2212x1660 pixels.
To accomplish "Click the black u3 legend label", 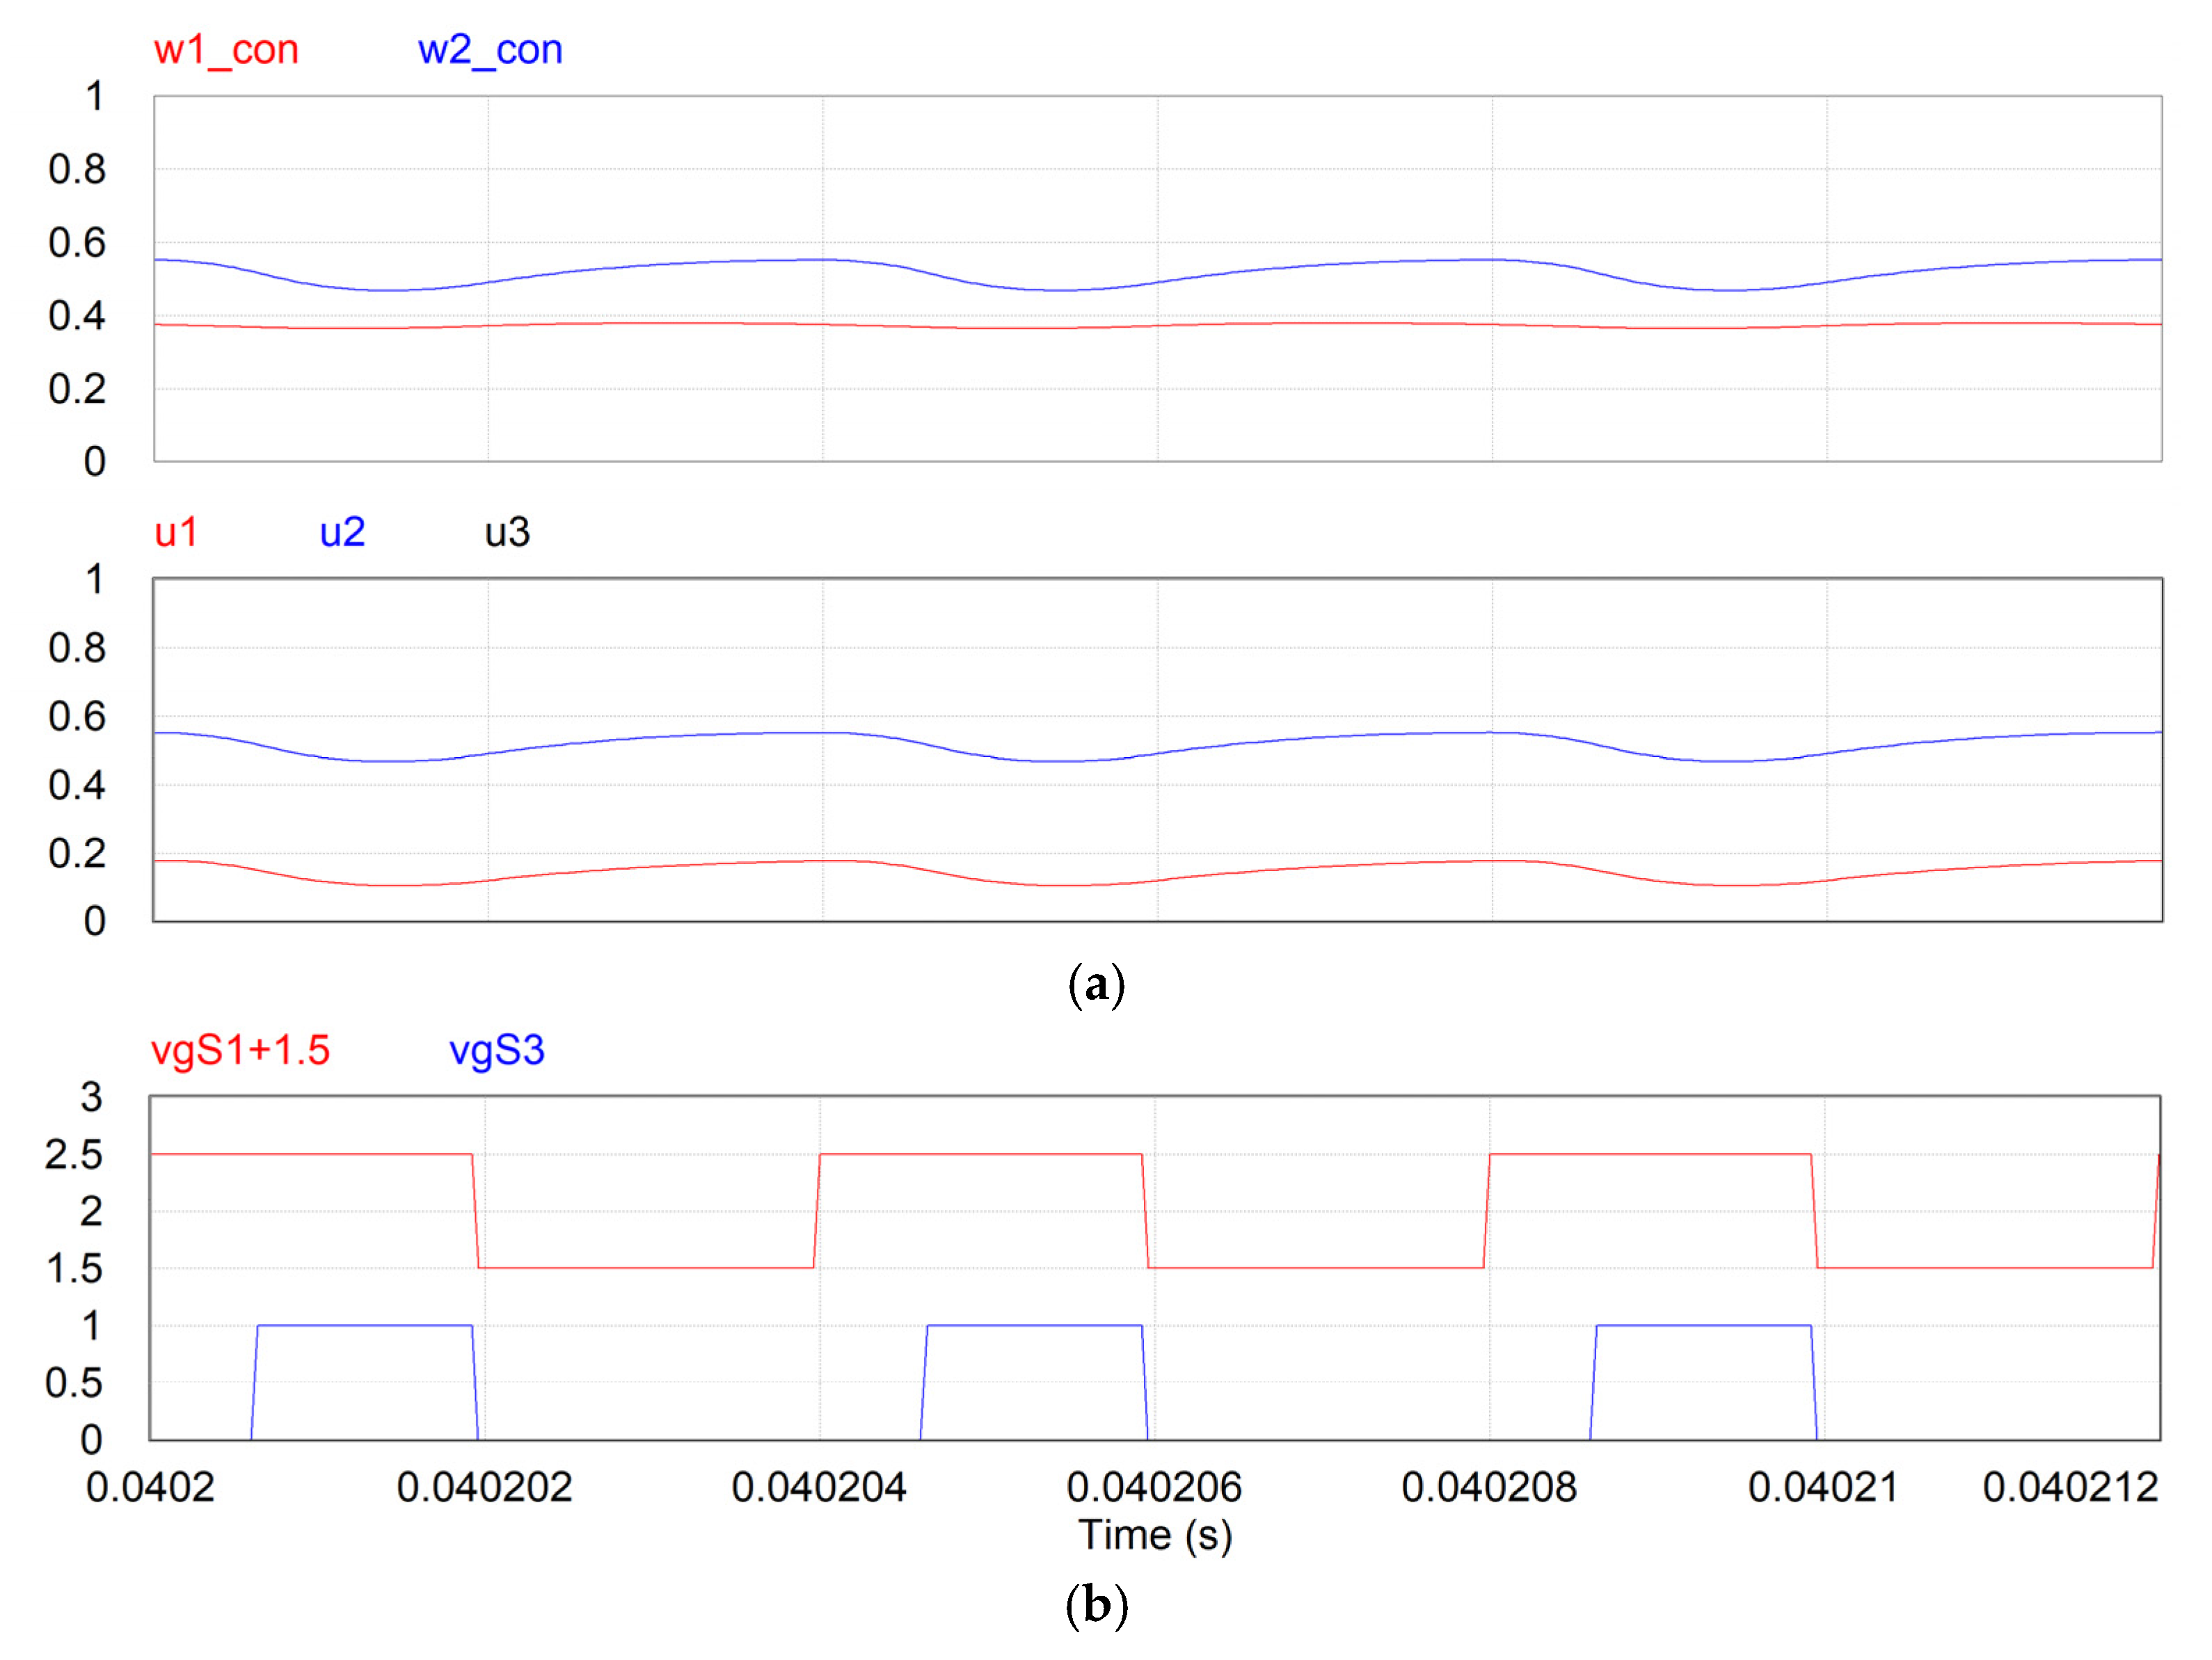I will tap(507, 532).
